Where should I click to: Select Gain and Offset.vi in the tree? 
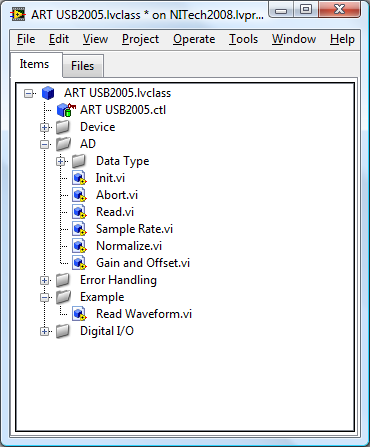143,263
